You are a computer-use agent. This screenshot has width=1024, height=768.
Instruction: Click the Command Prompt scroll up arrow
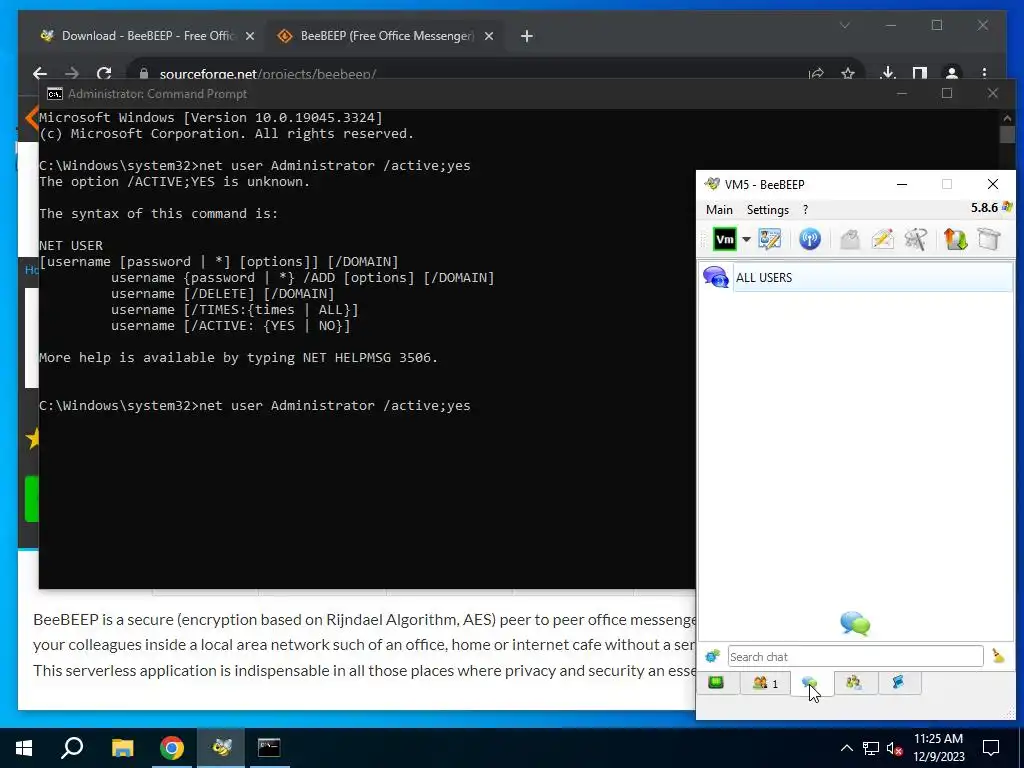pyautogui.click(x=1007, y=118)
